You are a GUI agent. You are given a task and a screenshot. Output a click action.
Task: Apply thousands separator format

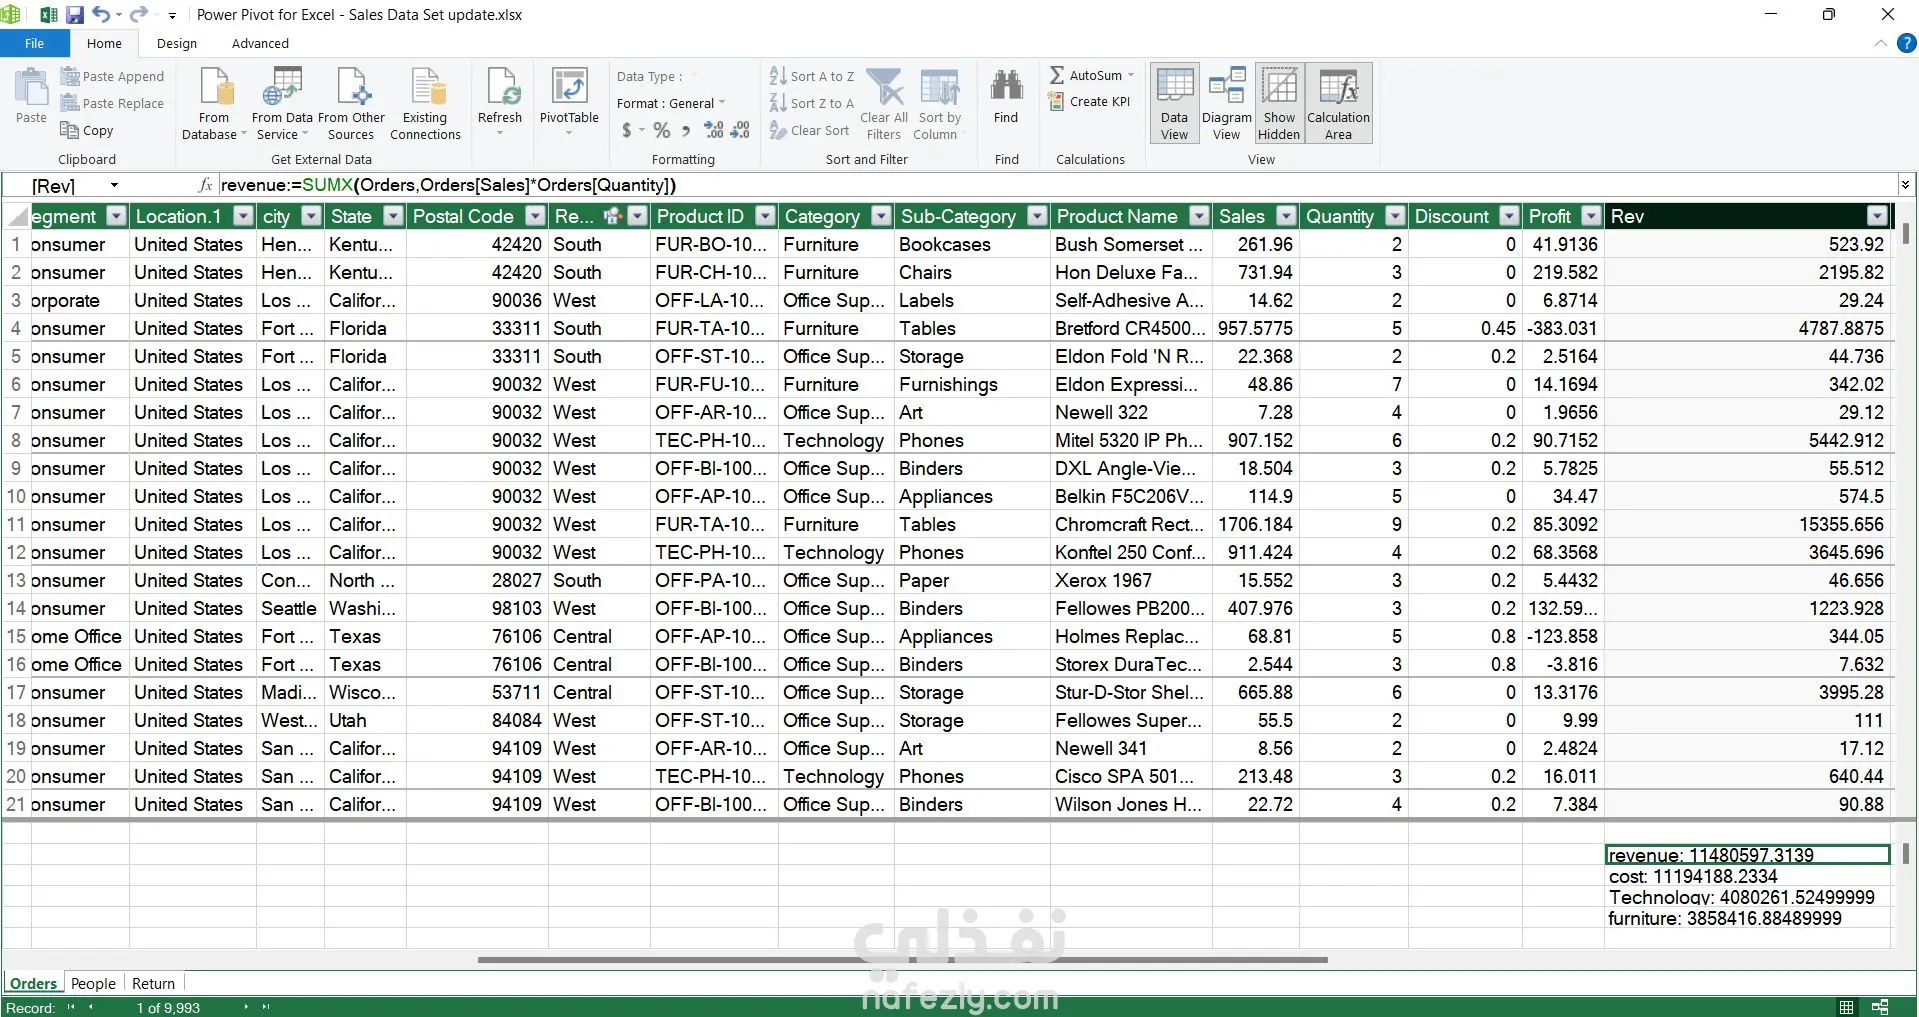coord(686,131)
